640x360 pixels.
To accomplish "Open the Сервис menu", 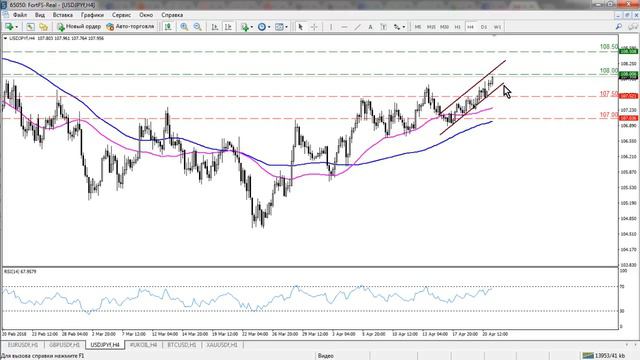I will [x=121, y=15].
